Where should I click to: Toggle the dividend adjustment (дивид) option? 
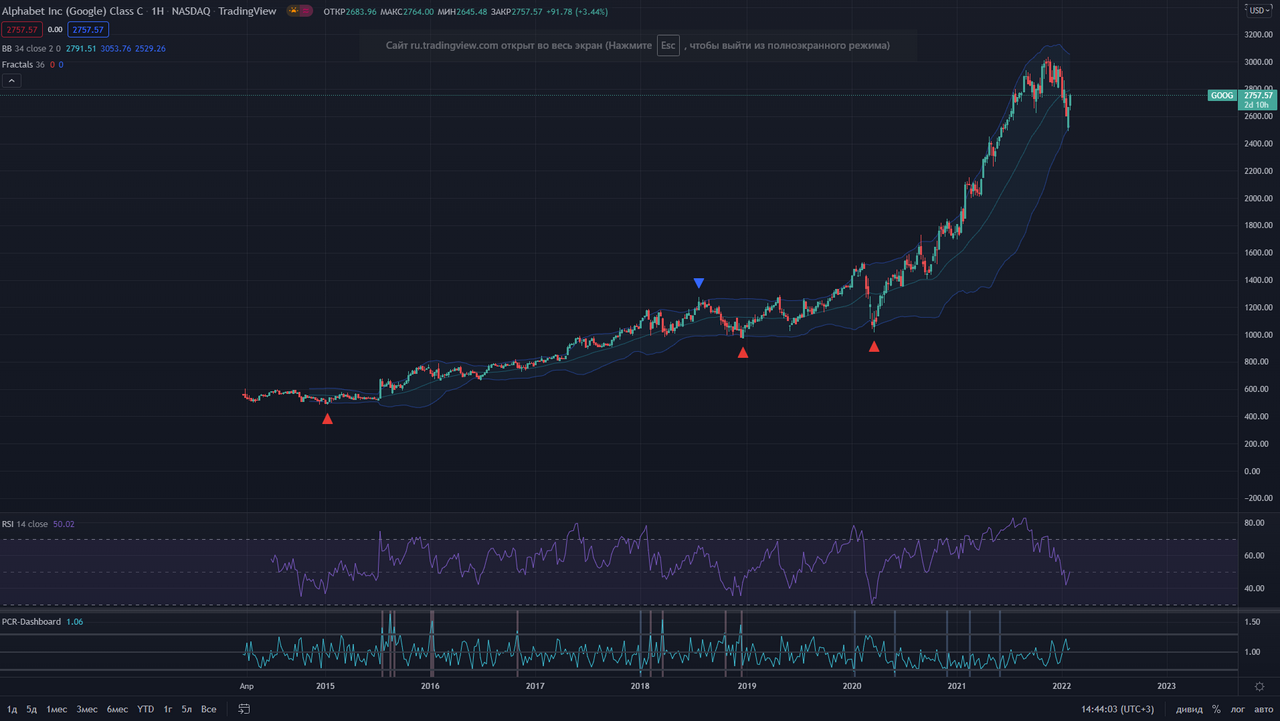click(1189, 709)
